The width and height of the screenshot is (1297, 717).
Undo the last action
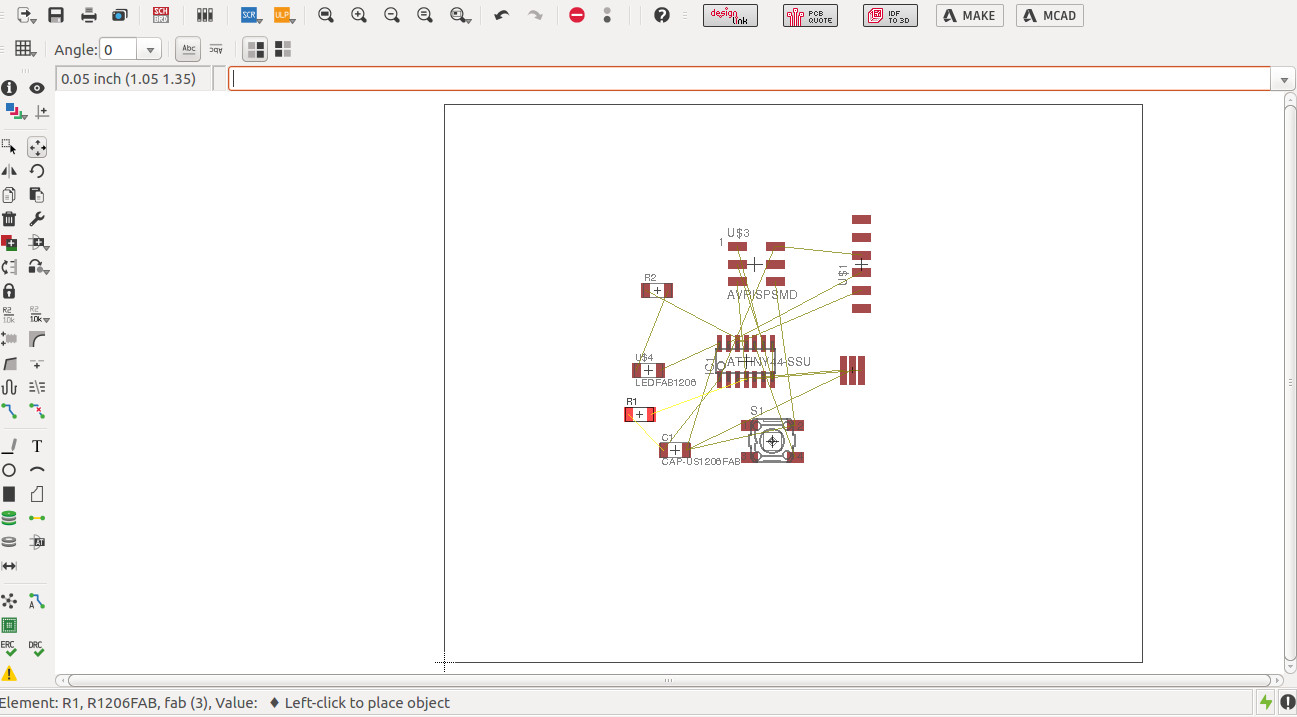point(502,15)
